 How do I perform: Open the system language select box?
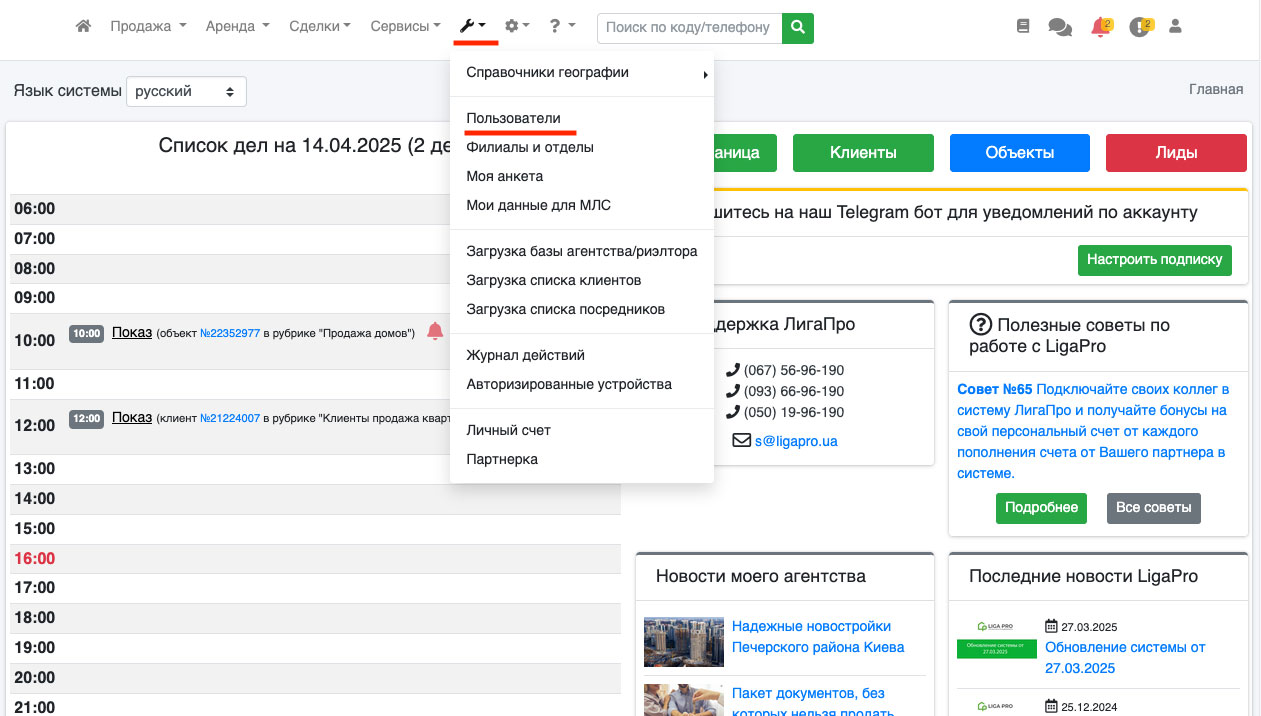pyautogui.click(x=186, y=91)
